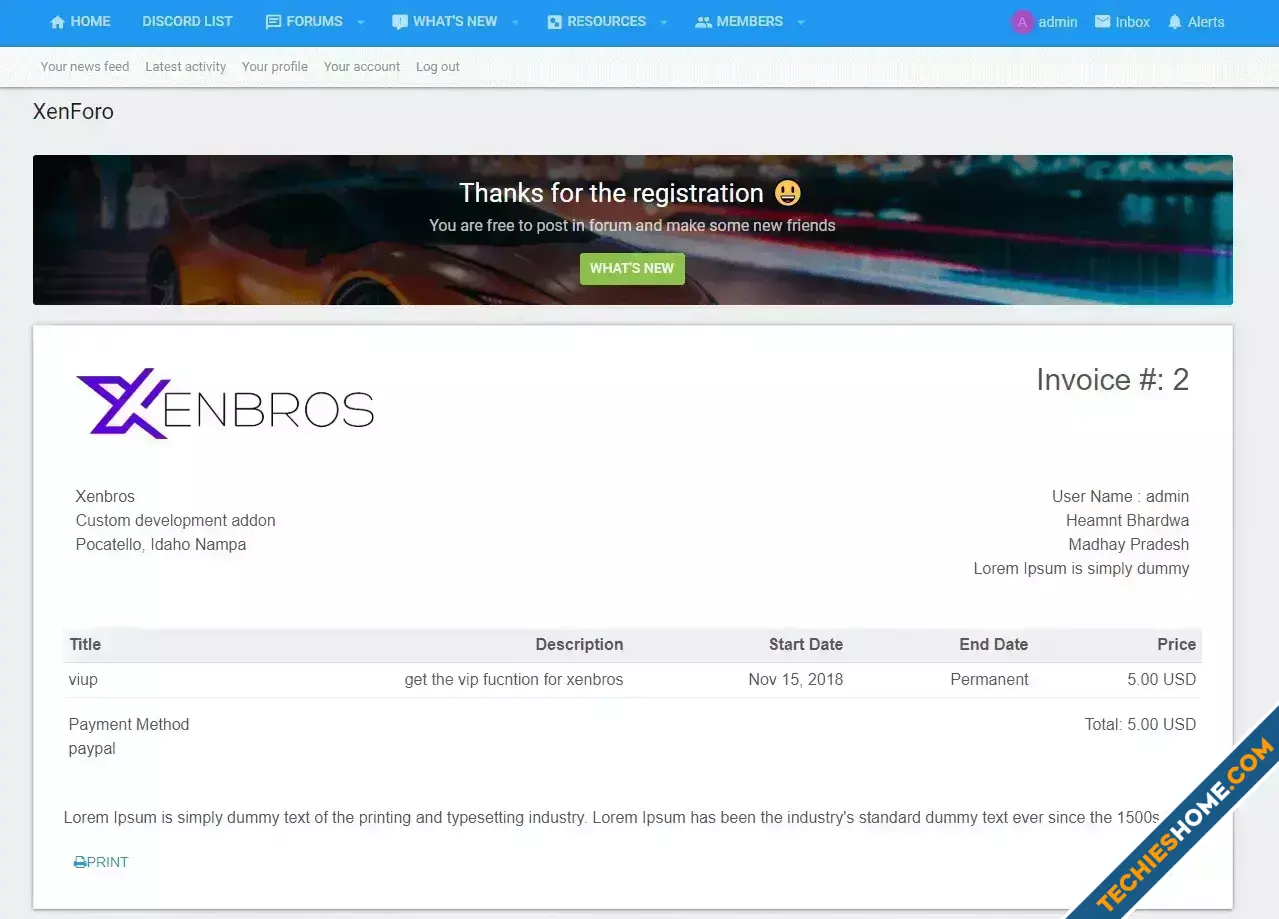Image resolution: width=1279 pixels, height=919 pixels.
Task: Go to Your news feed
Action: coord(85,67)
